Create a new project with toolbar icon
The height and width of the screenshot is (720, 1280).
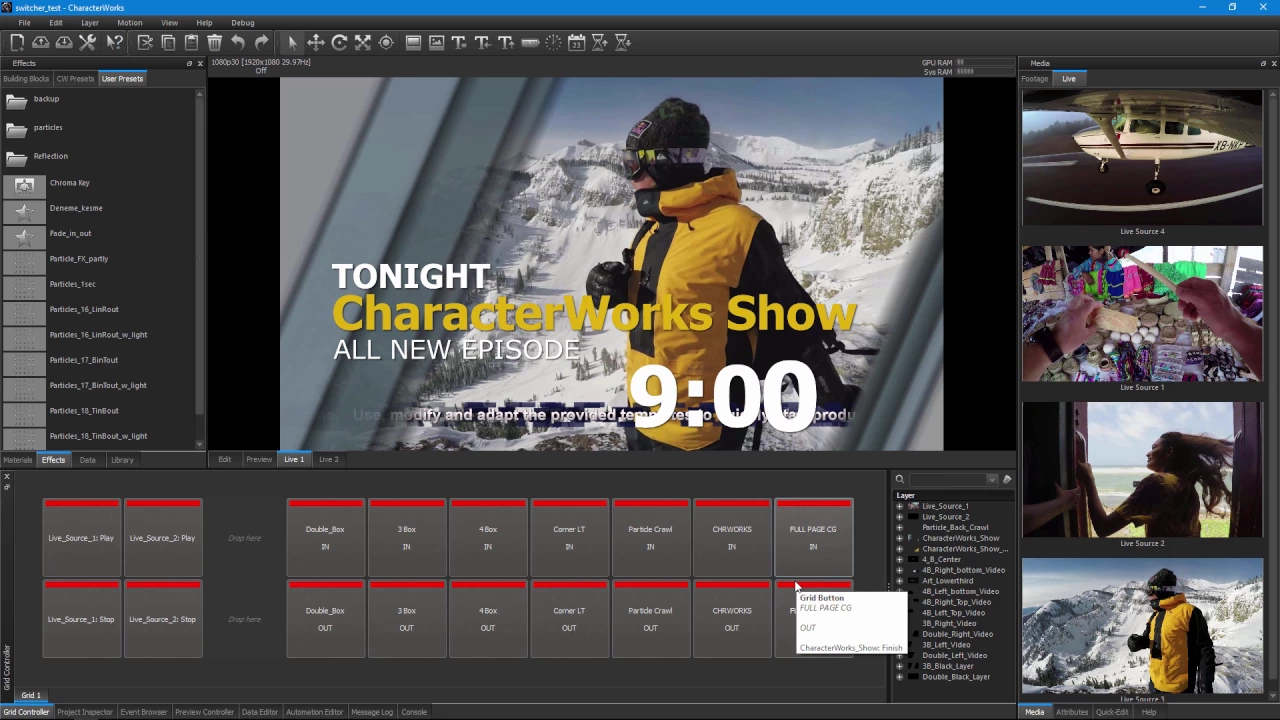(17, 42)
